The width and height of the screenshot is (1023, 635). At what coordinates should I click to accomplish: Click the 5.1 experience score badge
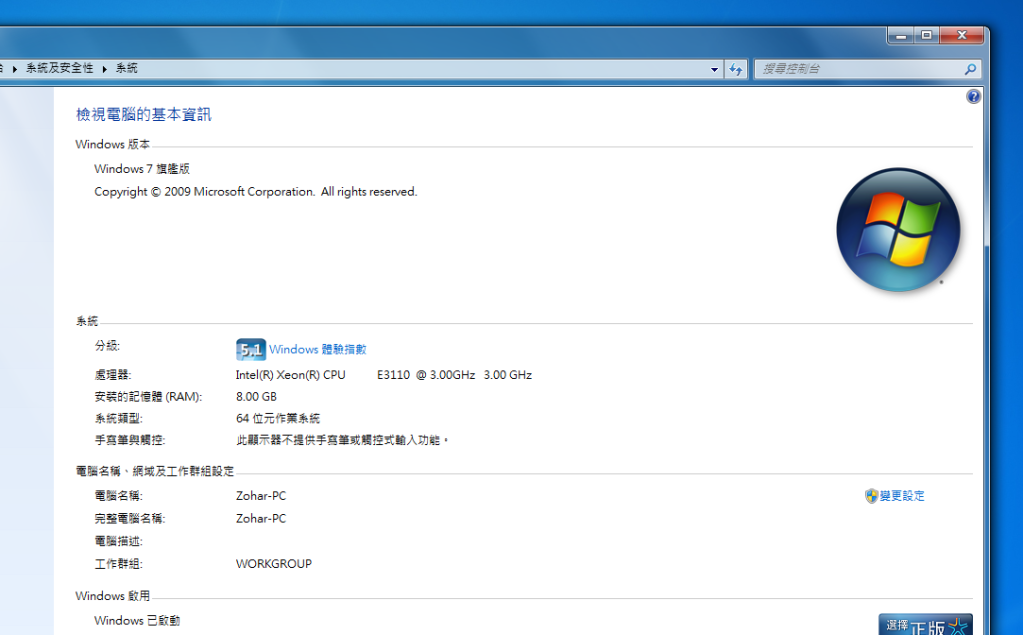point(250,350)
